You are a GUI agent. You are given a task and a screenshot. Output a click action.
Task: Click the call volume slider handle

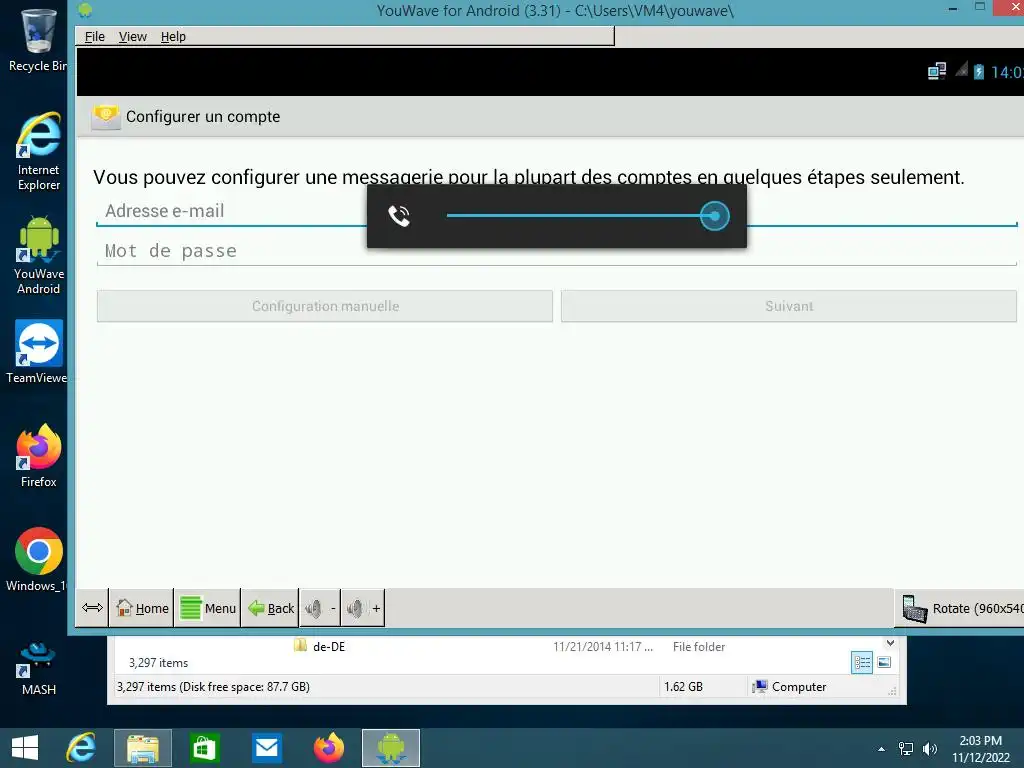tap(714, 216)
